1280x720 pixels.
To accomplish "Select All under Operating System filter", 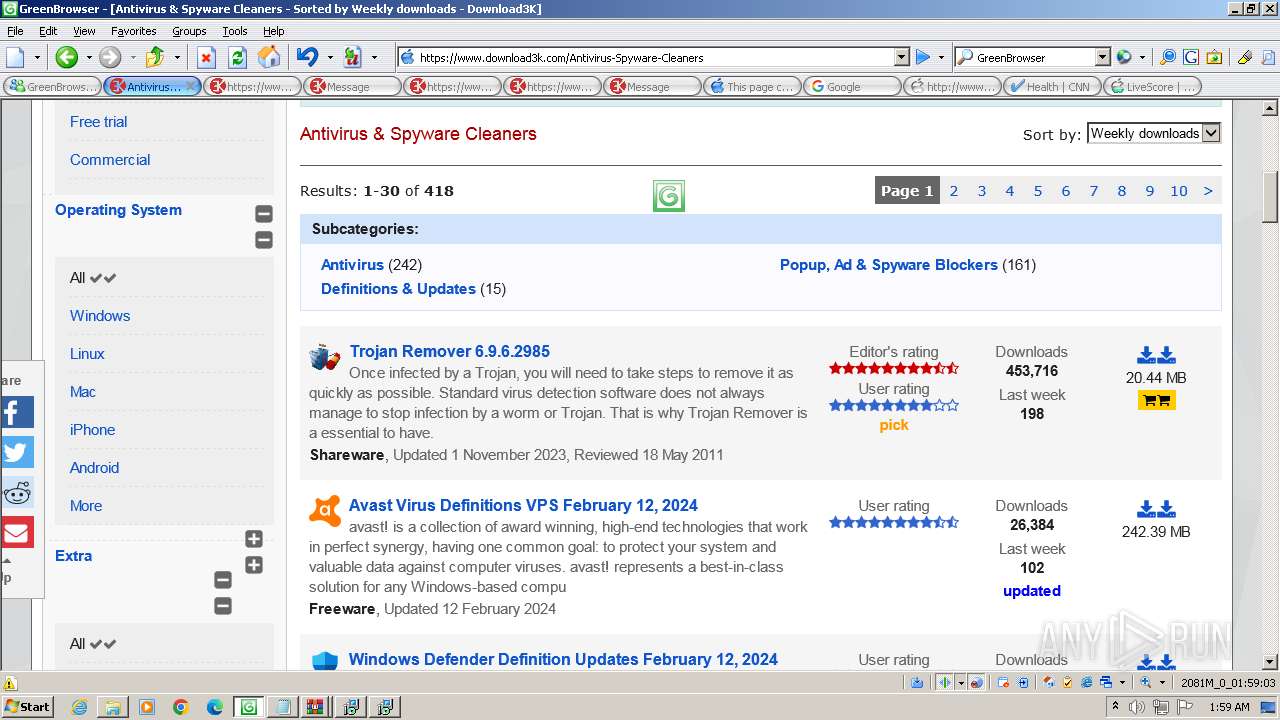I will [93, 278].
